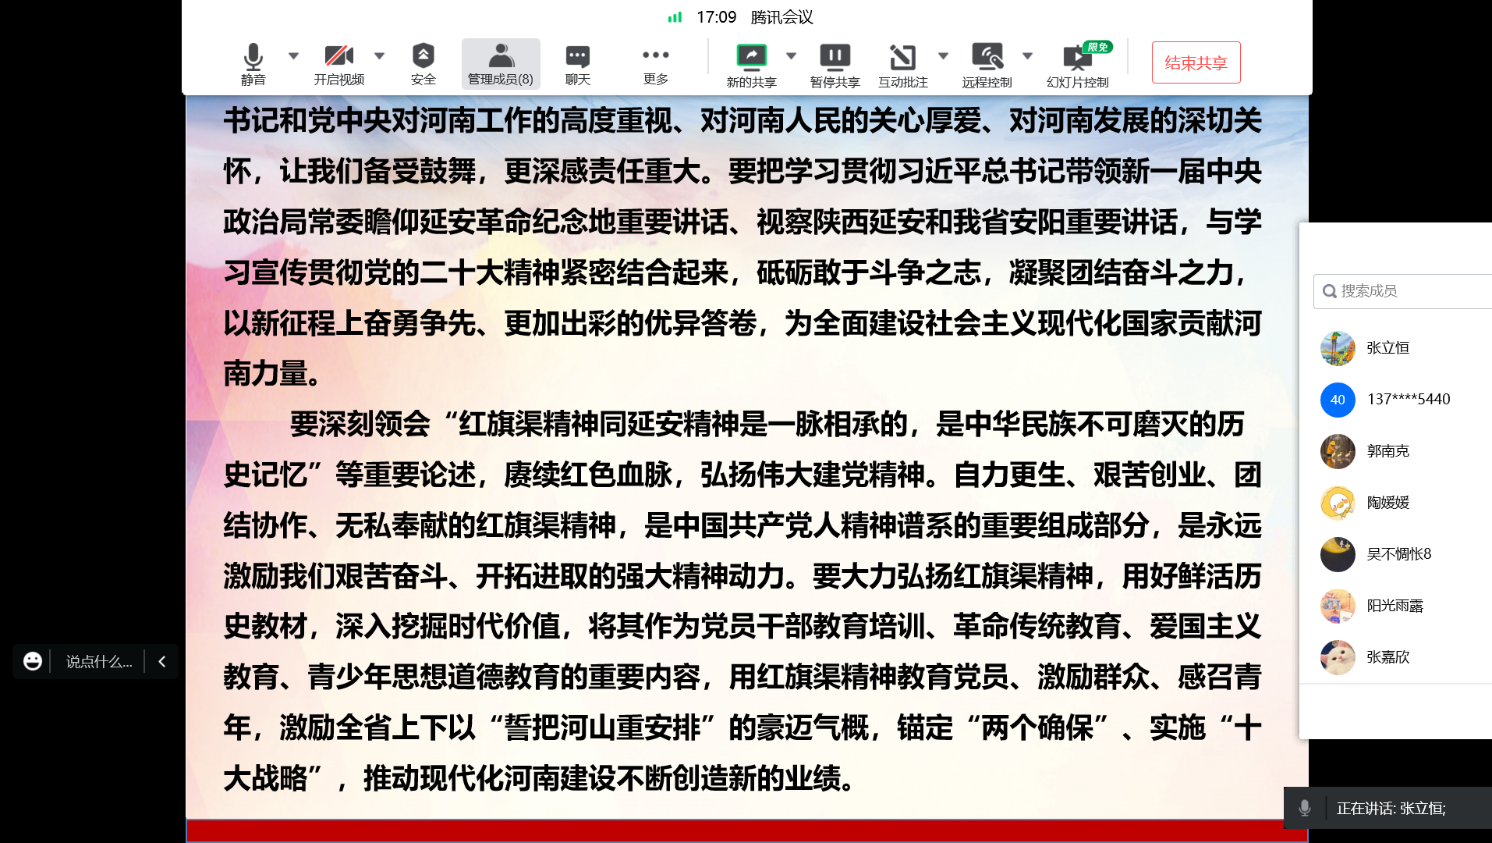
Task: Open the emoji reaction smiley icon
Action: 33,661
